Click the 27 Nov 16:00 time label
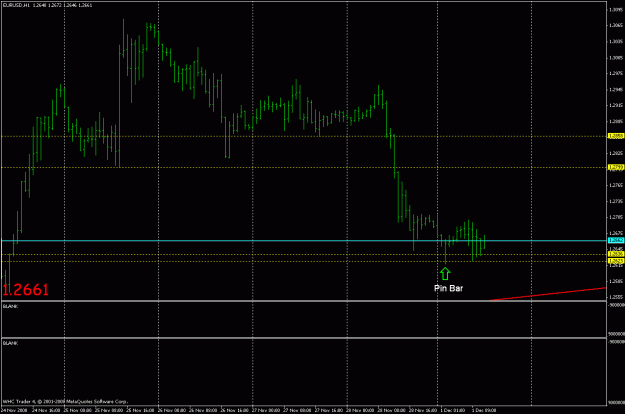Screen dimensions: 625x414 point(327,410)
